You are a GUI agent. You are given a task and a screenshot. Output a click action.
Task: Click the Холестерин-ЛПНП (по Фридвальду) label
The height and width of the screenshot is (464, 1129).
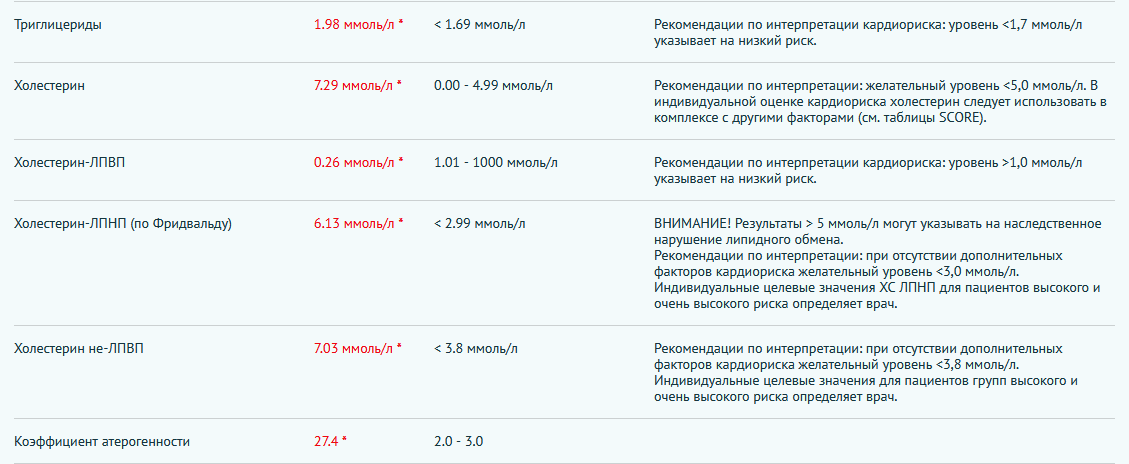click(123, 224)
